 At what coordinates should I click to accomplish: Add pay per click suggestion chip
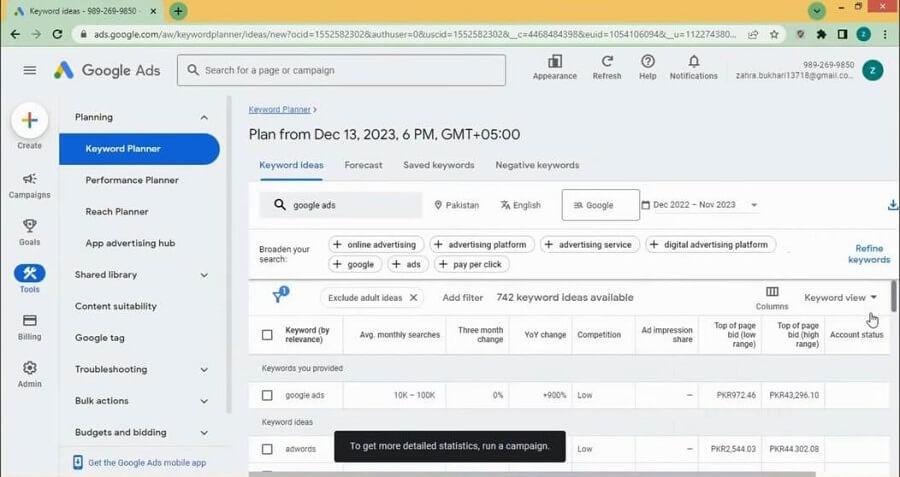[x=472, y=265]
